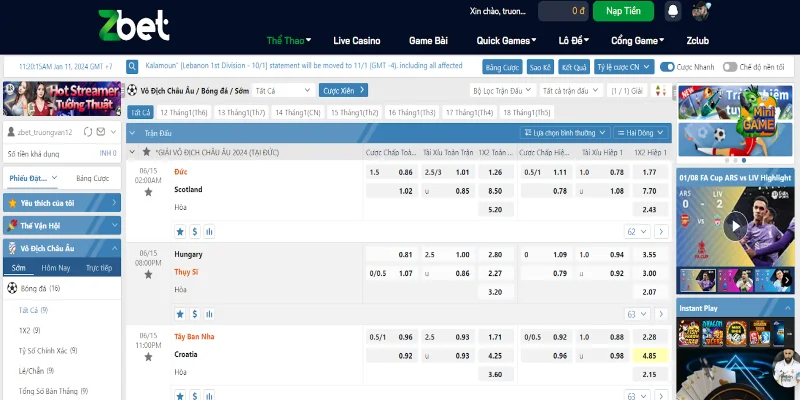Click the search magnifier icon beside announcement
800x400 pixels.
click(131, 66)
